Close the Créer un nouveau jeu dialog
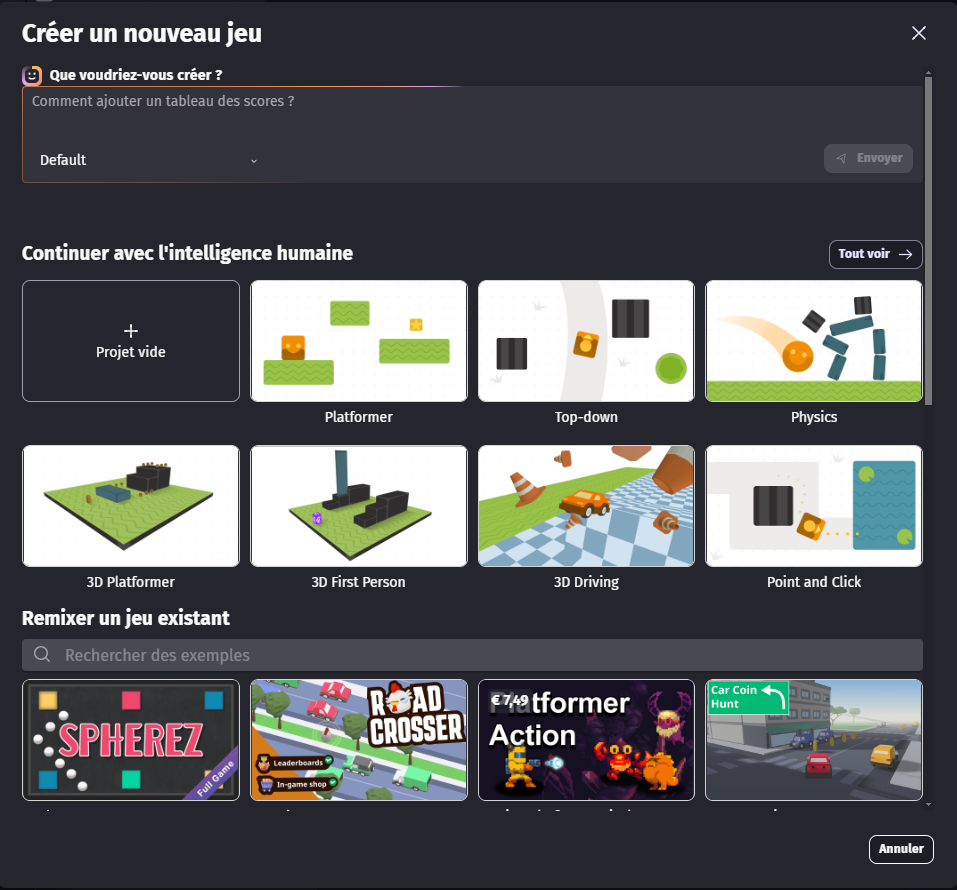Screen dimensions: 957x890 click(919, 33)
